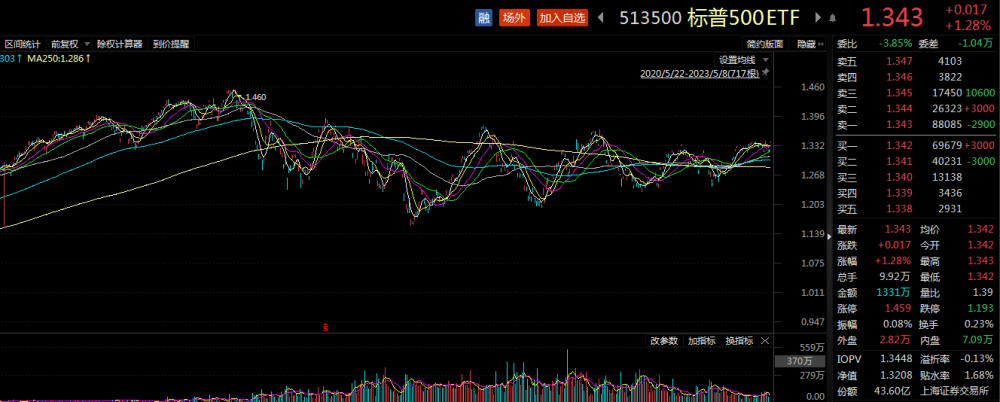Viewport: 1000px width, 402px height.
Task: Click the next stock right arrow
Action: (814, 17)
